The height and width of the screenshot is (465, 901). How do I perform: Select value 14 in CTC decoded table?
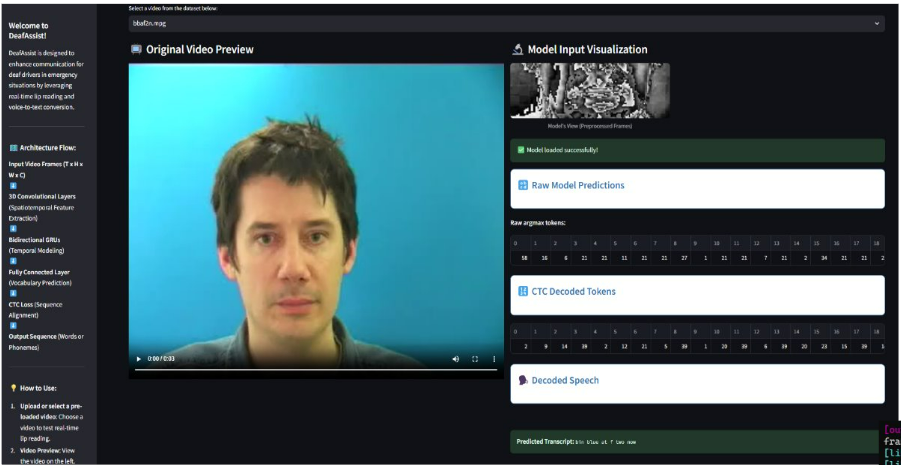pyautogui.click(x=564, y=347)
